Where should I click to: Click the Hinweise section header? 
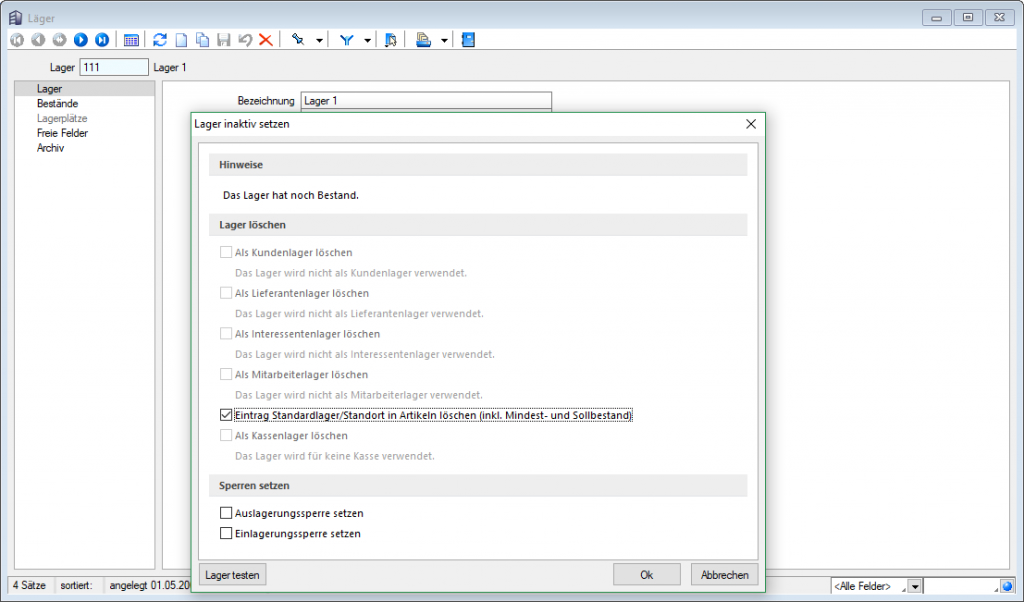point(478,165)
